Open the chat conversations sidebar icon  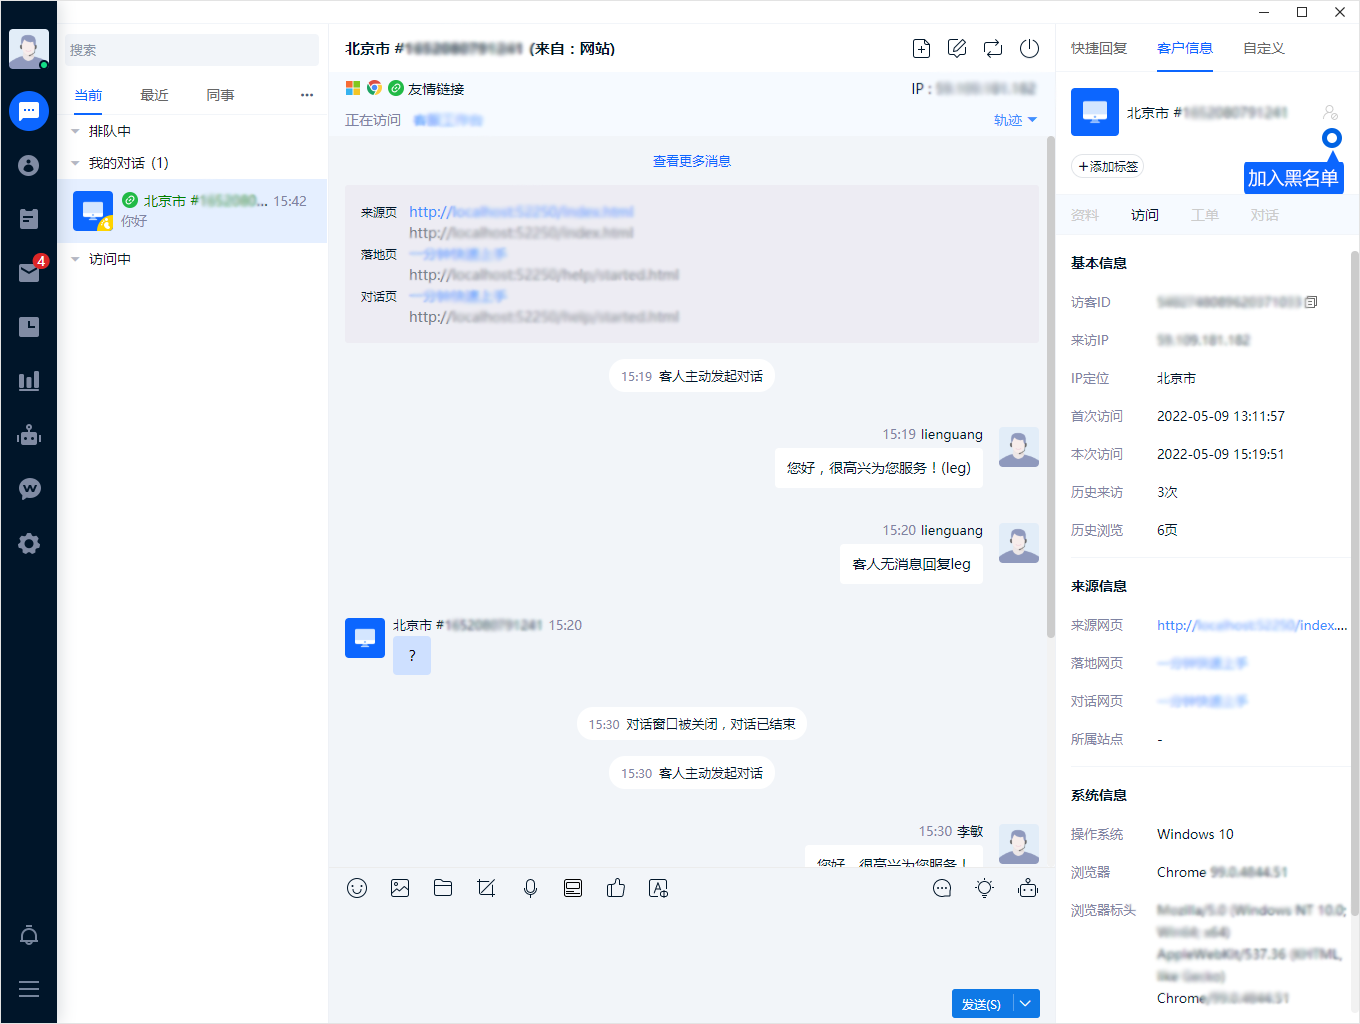pos(29,111)
